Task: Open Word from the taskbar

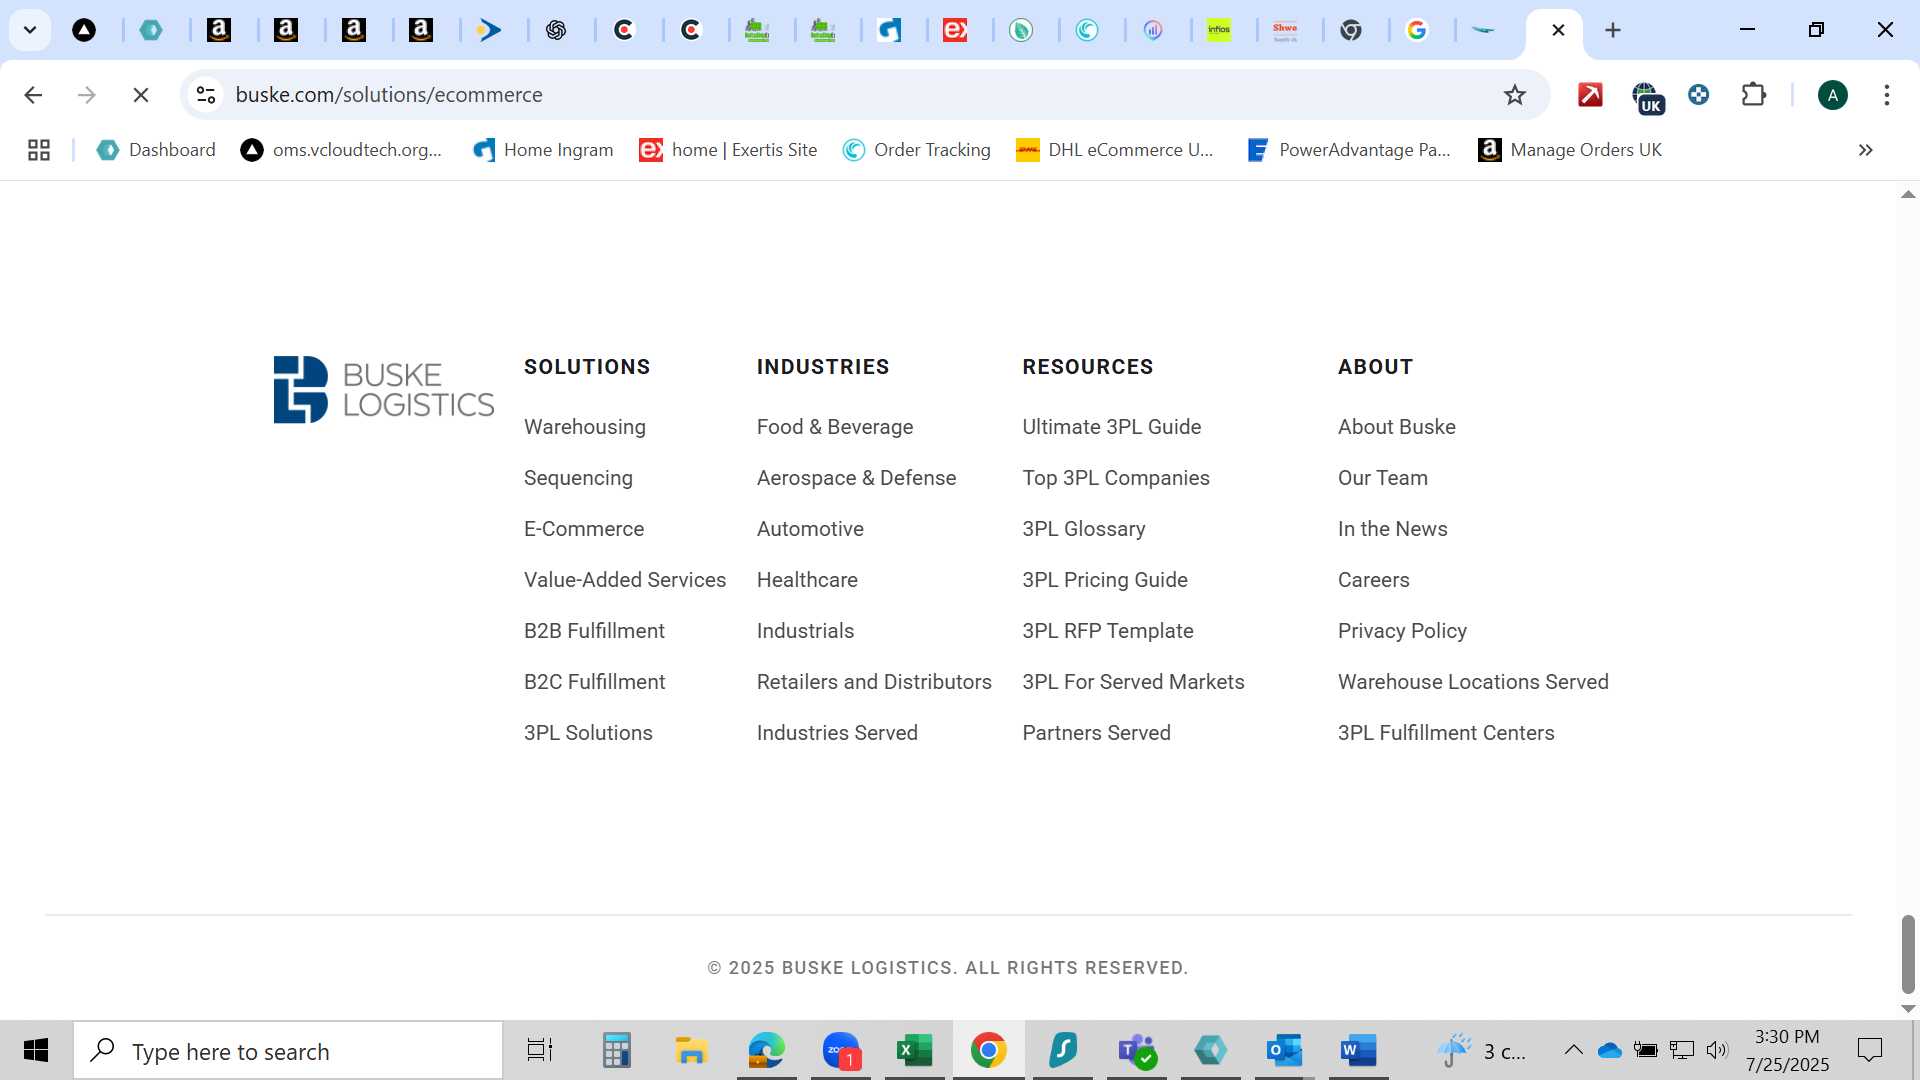Action: pos(1358,1050)
